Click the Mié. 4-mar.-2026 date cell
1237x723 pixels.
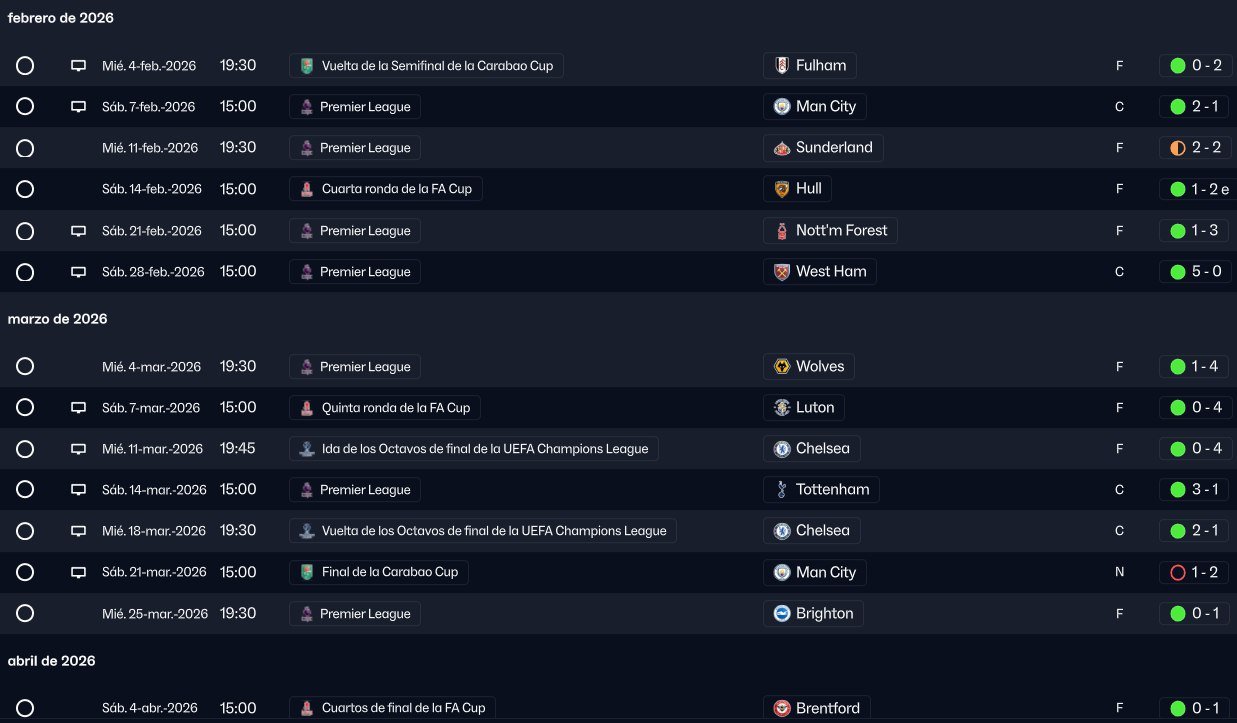click(151, 367)
